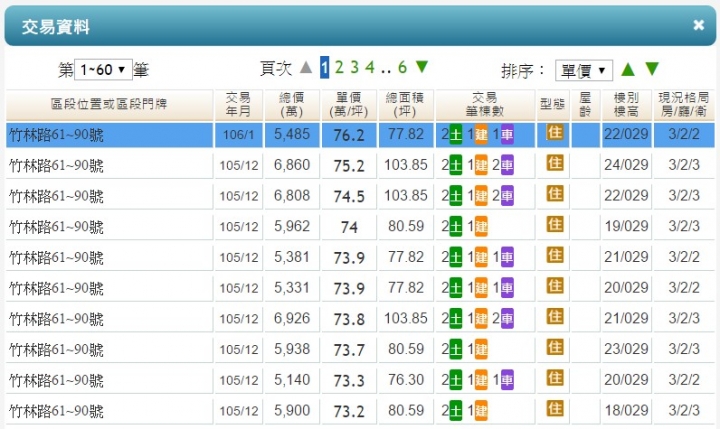Click the 單價(萬/坪) column header
This screenshot has width=720, height=429.
349,104
